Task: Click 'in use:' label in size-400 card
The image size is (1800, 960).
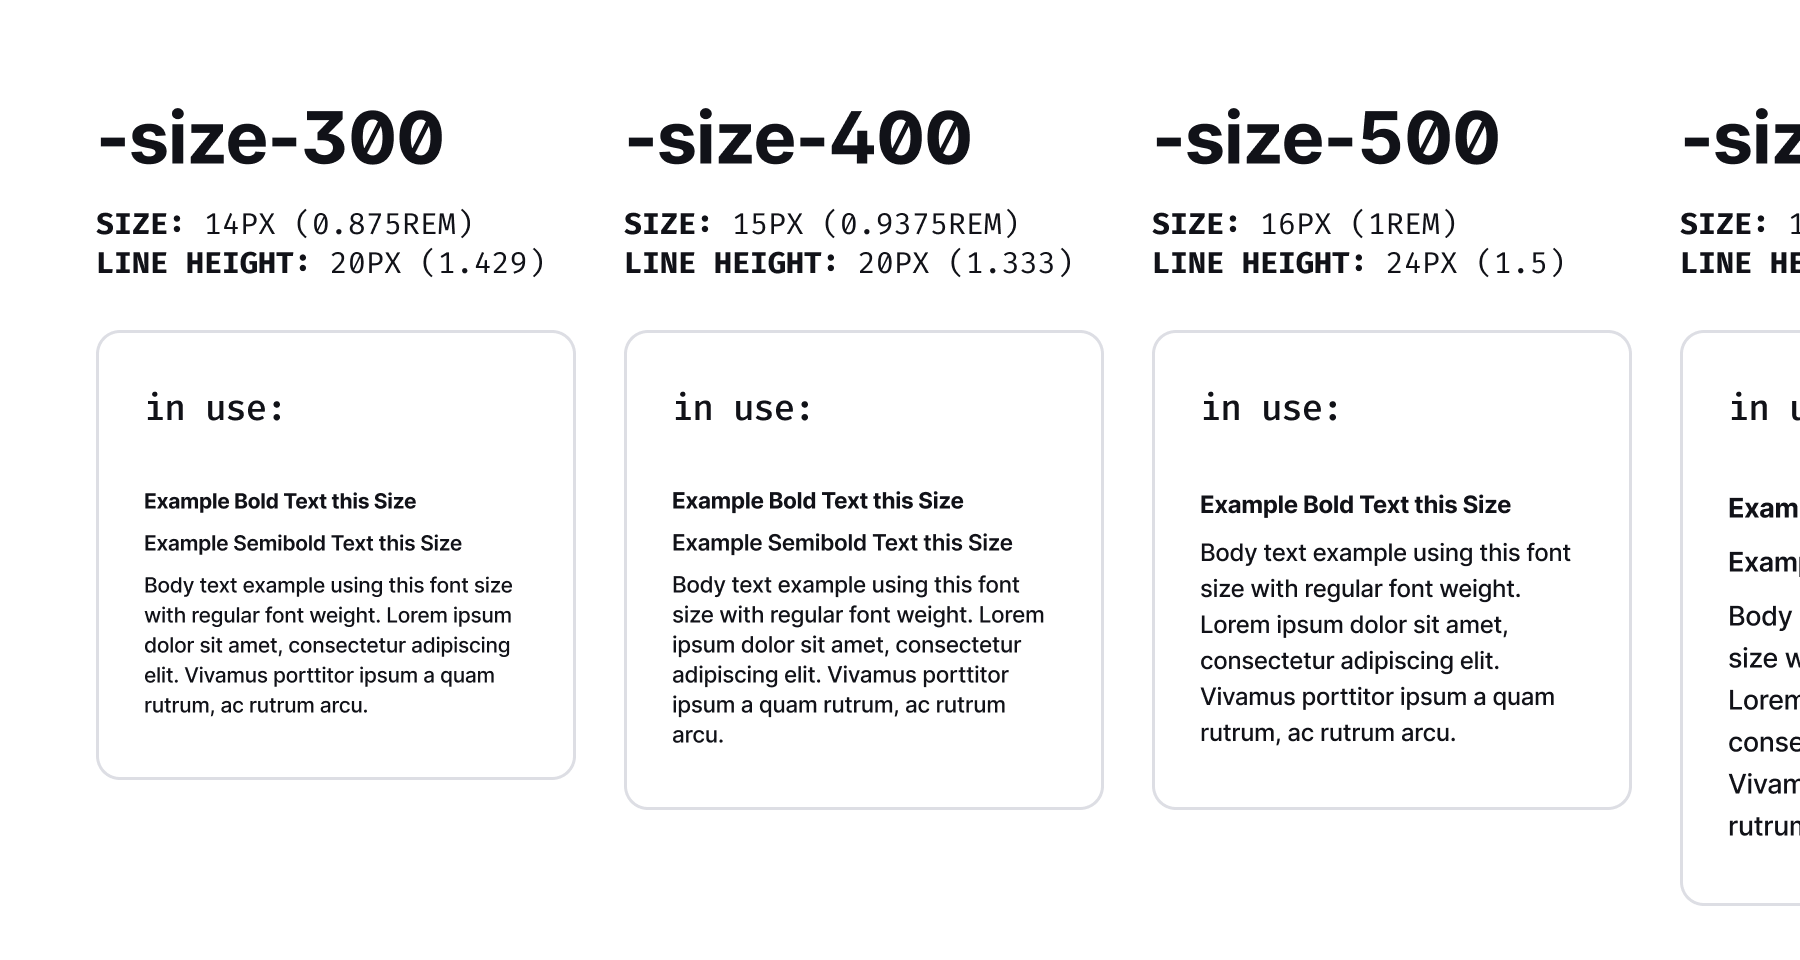Action: tap(743, 408)
